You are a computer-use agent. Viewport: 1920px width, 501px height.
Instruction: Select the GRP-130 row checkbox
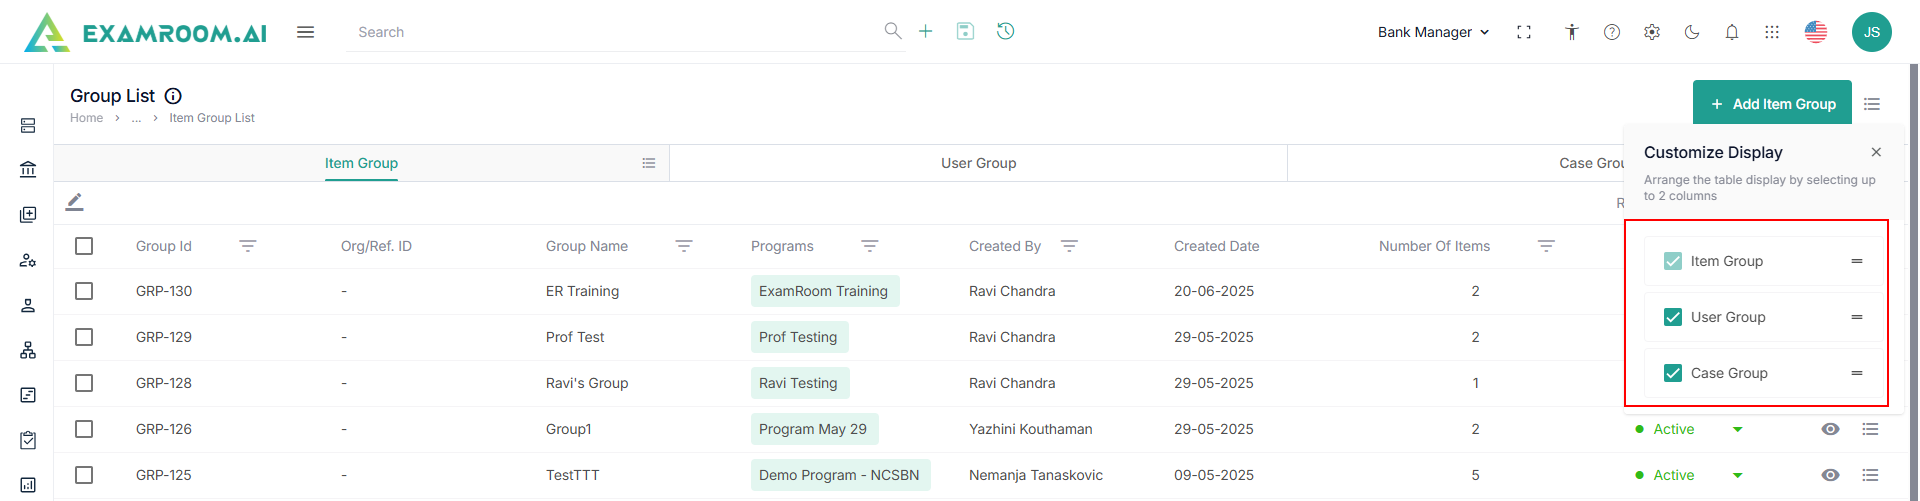coord(84,291)
